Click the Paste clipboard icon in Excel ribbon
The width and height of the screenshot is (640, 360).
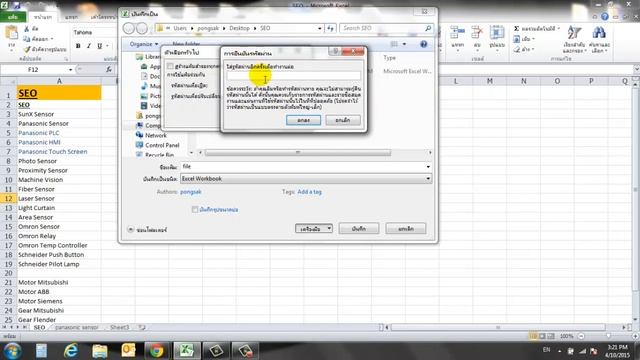11,32
